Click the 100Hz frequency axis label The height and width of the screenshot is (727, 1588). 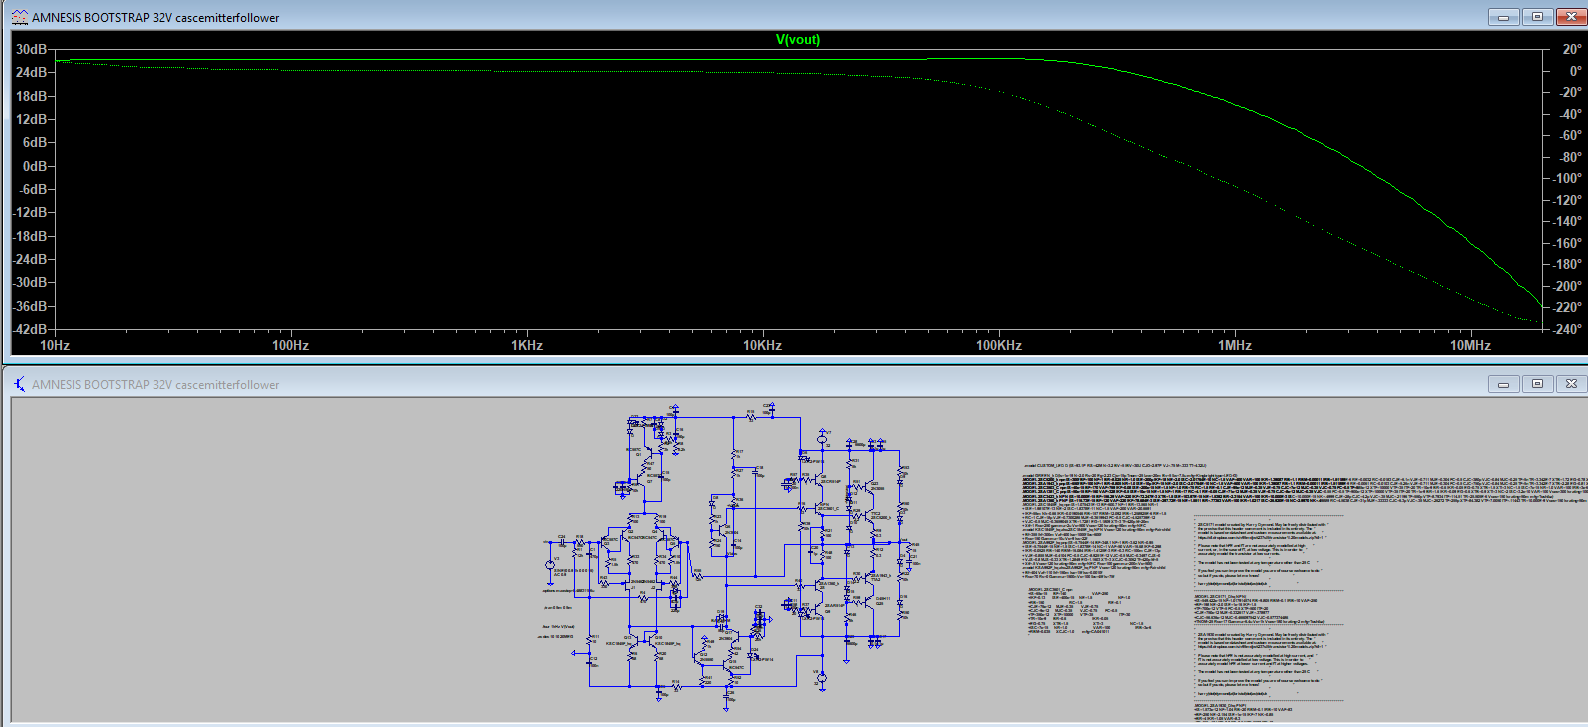291,345
